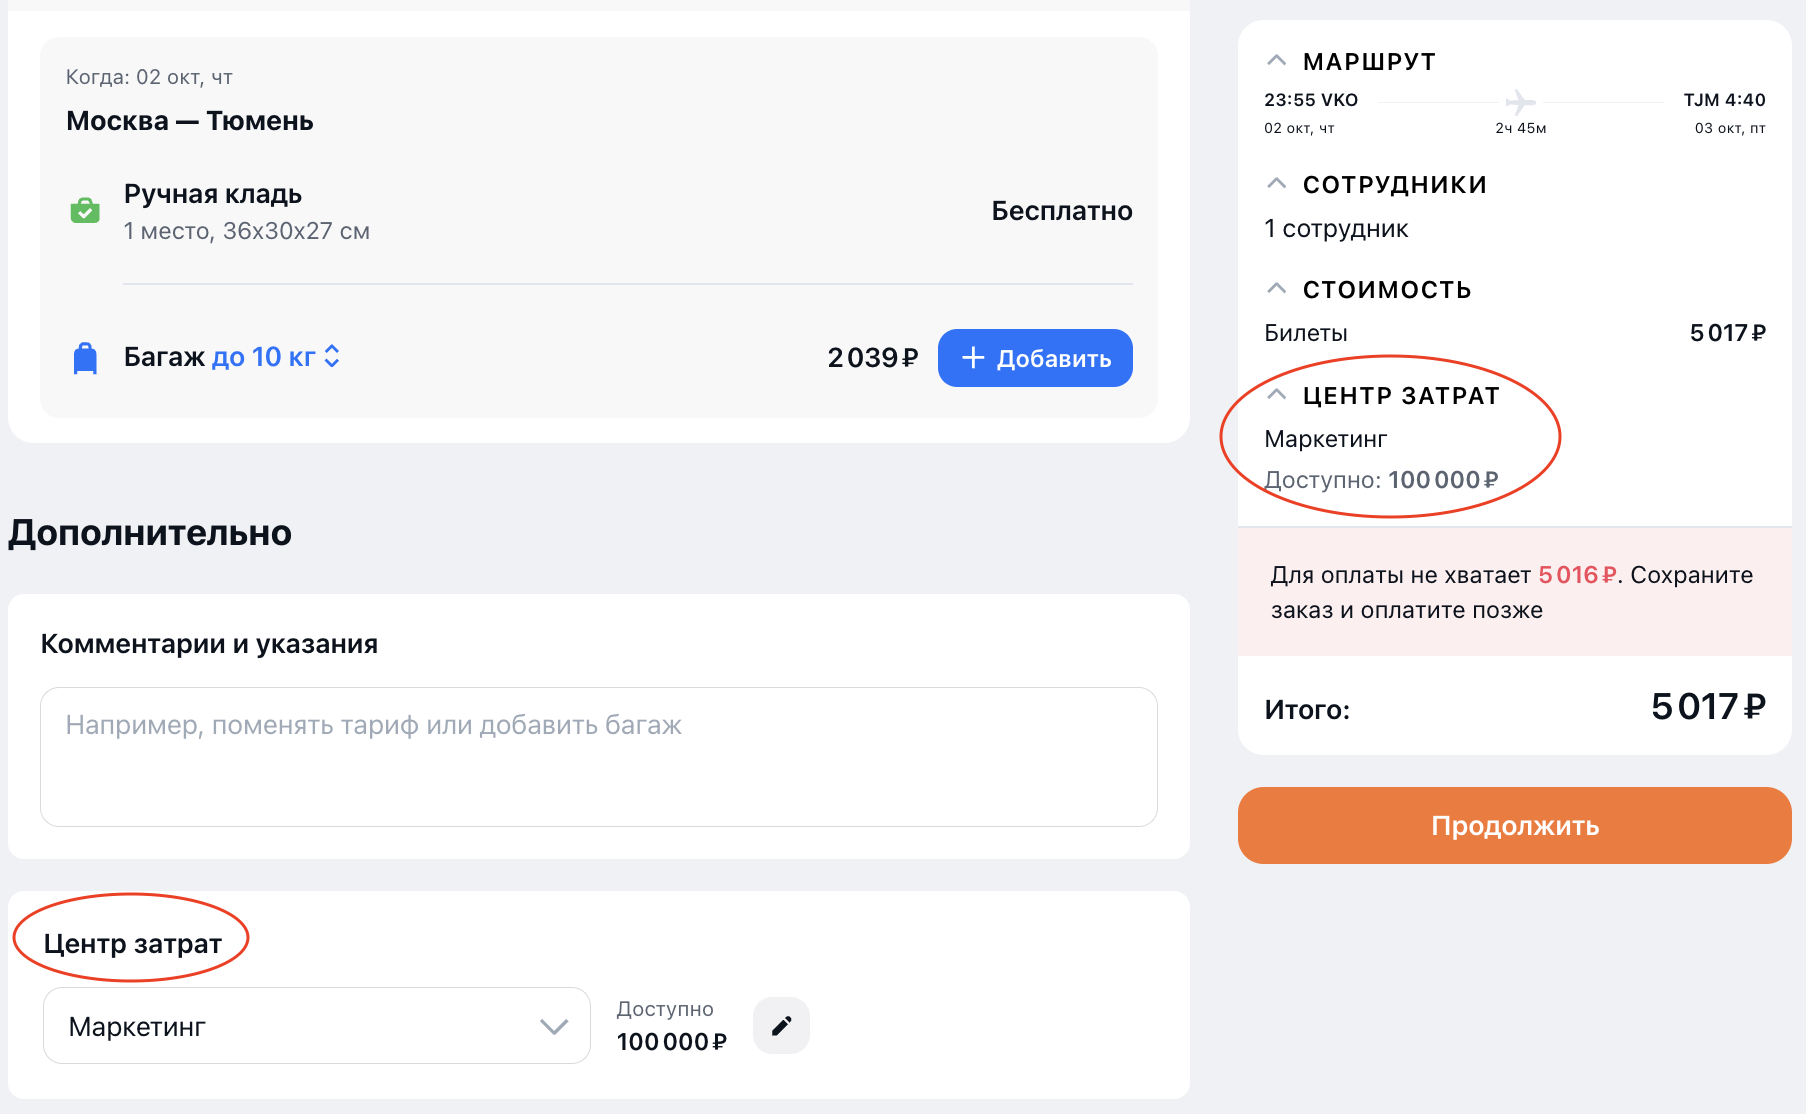Image resolution: width=1806 pixels, height=1114 pixels.
Task: Click the departure time 23:55 VKO
Action: coord(1310,100)
